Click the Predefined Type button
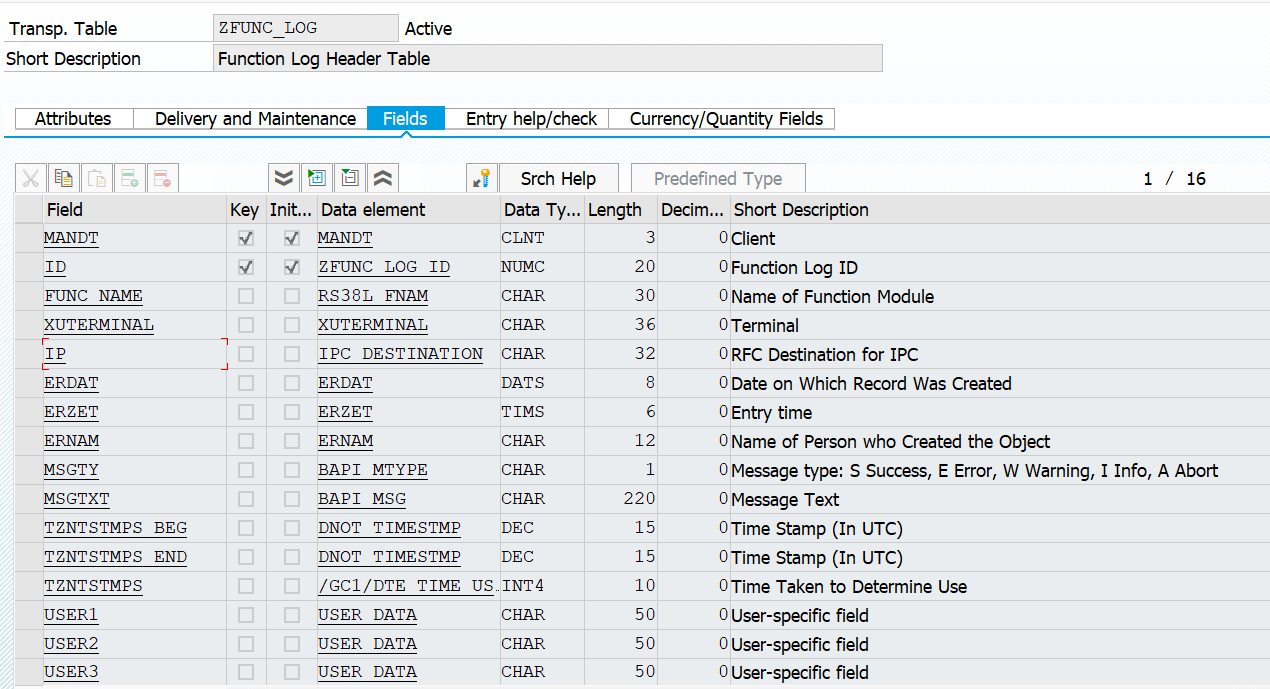 pyautogui.click(x=718, y=179)
